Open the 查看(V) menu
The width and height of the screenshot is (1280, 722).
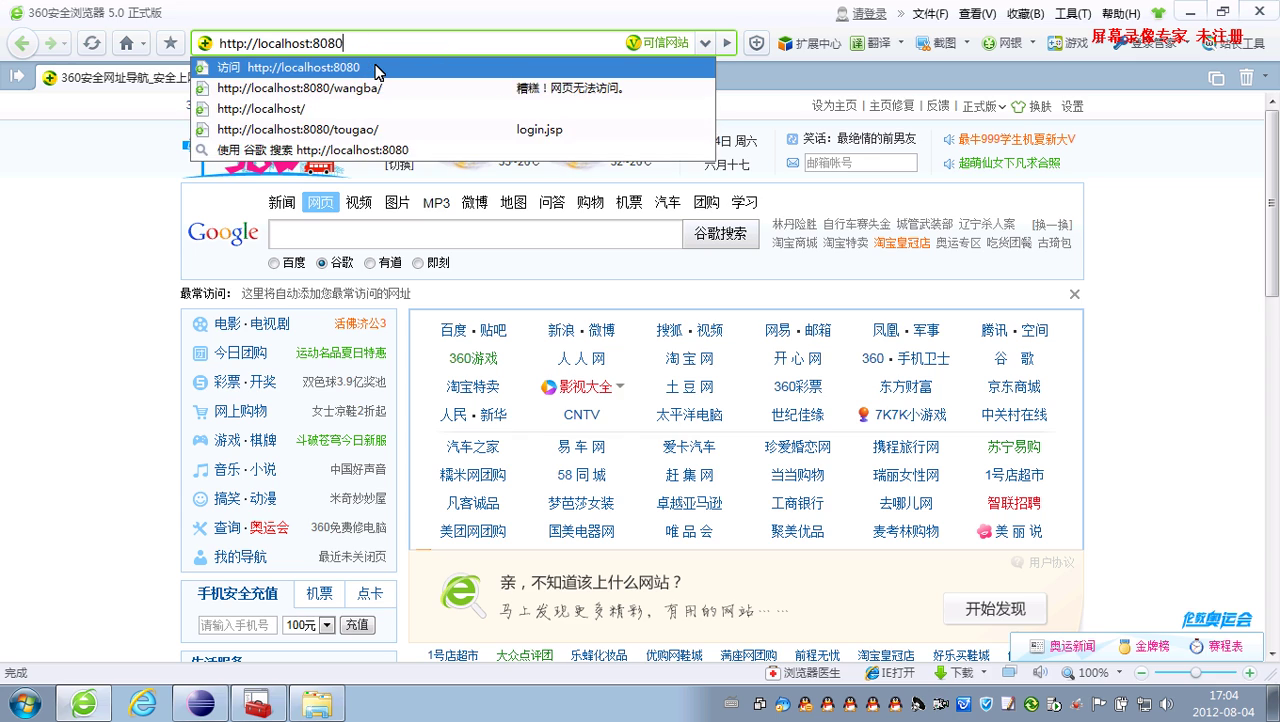coord(977,13)
